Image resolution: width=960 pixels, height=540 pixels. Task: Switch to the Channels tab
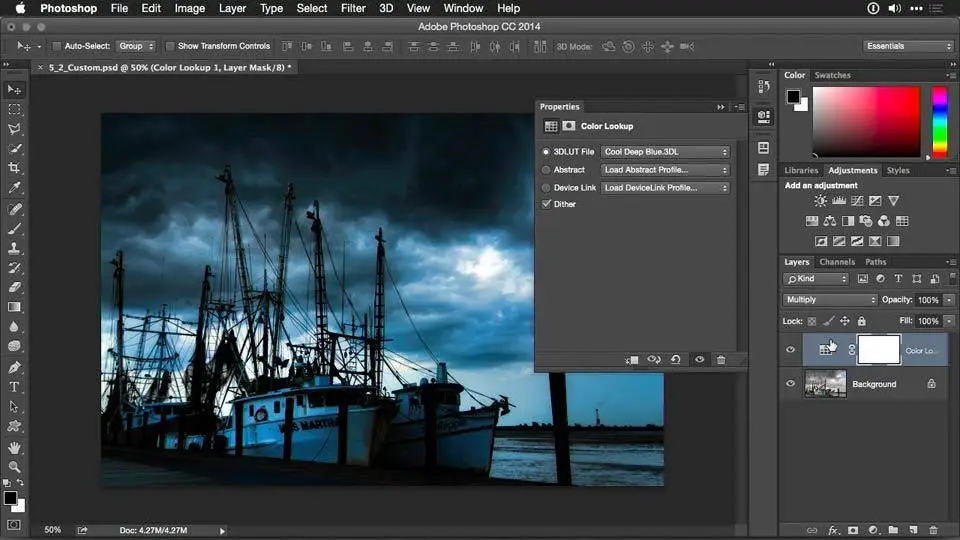[x=837, y=262]
